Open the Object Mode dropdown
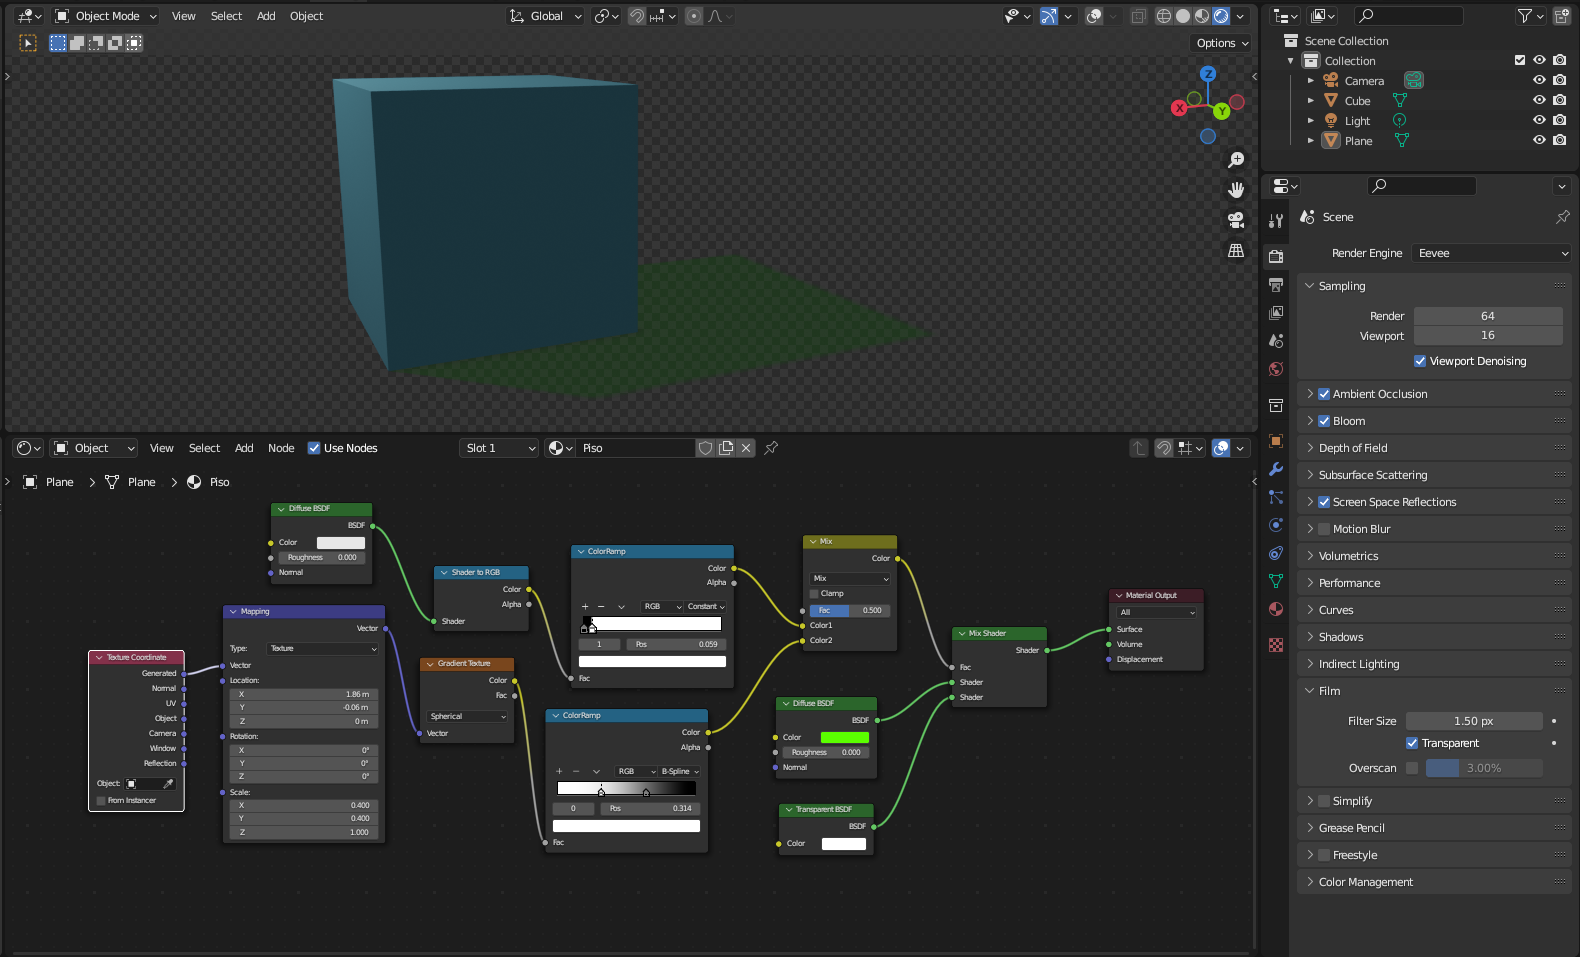The height and width of the screenshot is (957, 1580). point(105,16)
